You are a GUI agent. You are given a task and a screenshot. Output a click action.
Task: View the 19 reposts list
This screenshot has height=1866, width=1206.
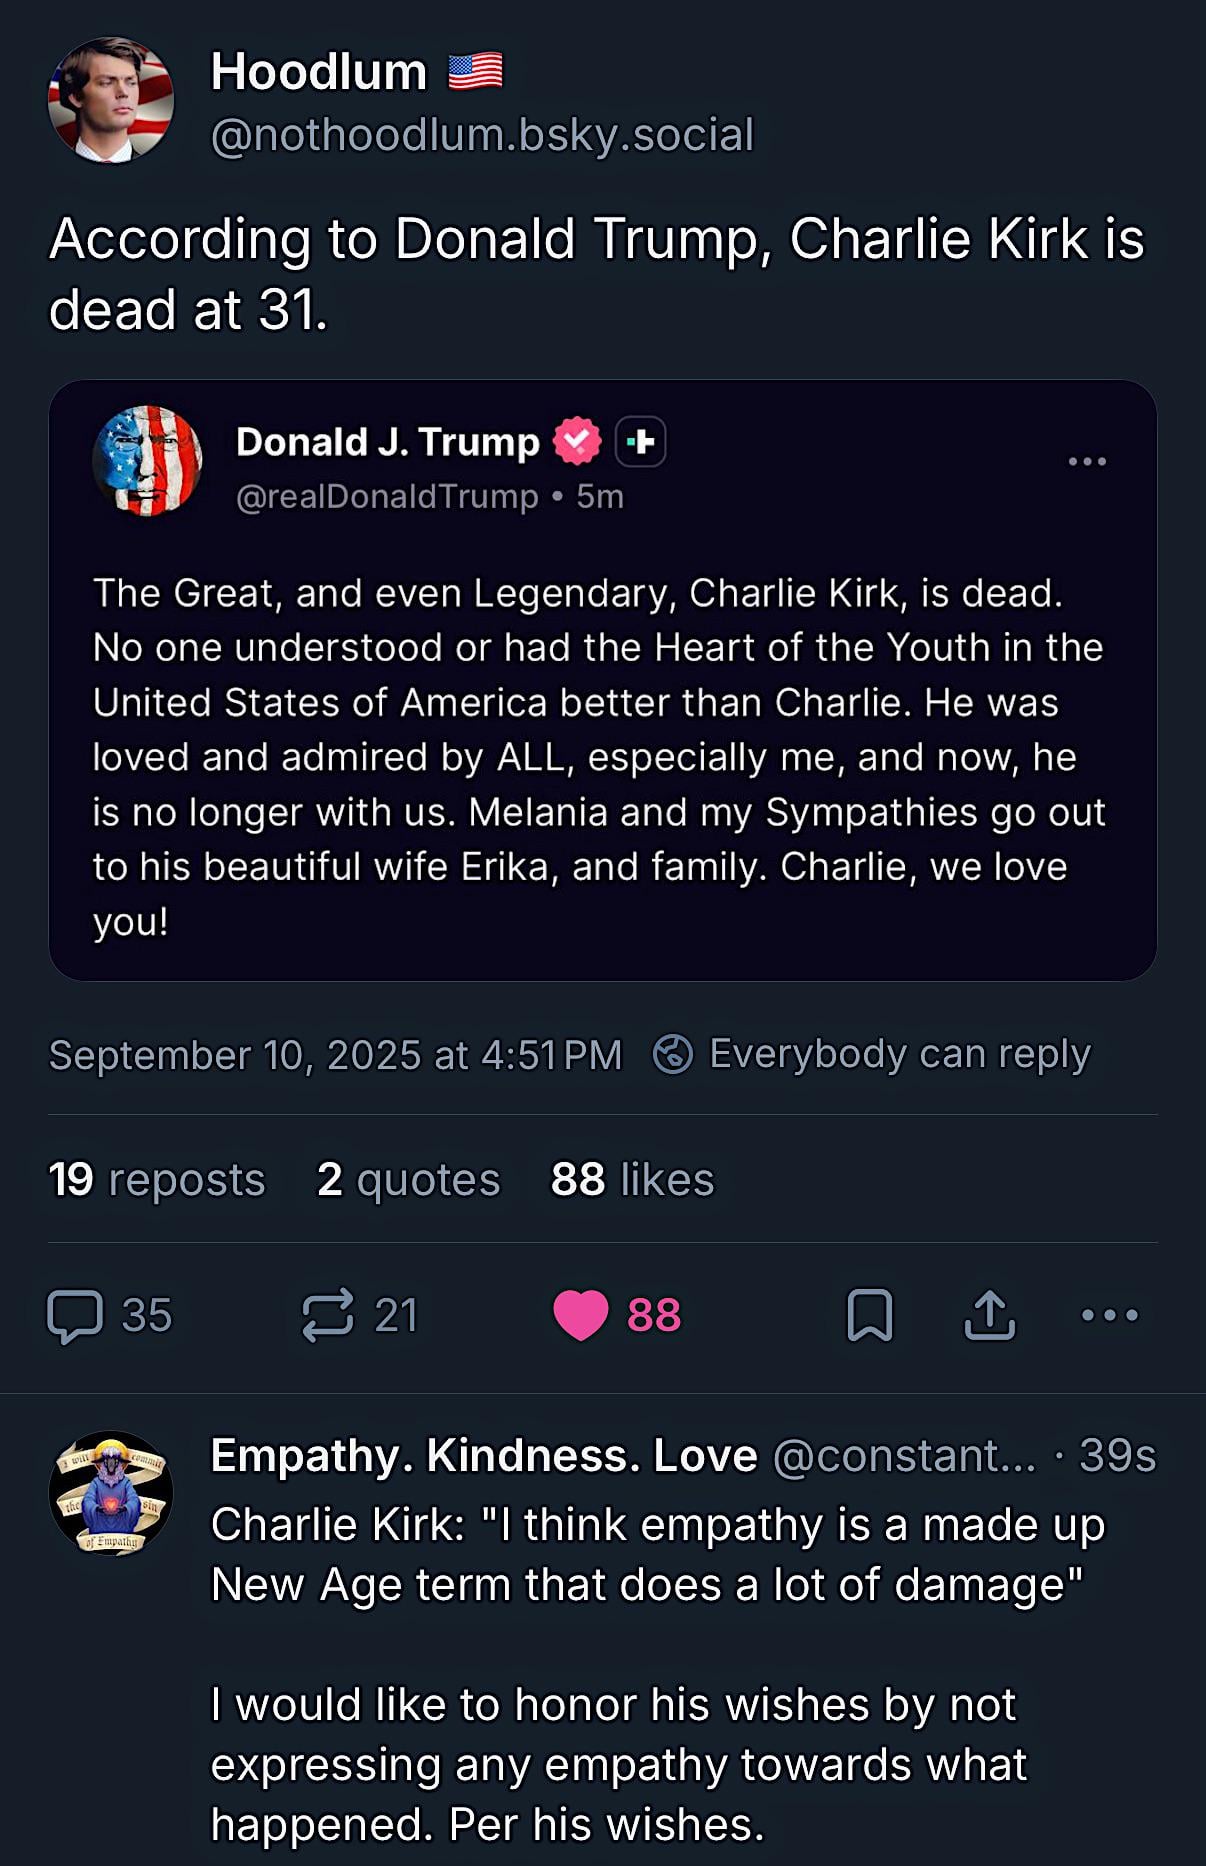coord(157,1180)
